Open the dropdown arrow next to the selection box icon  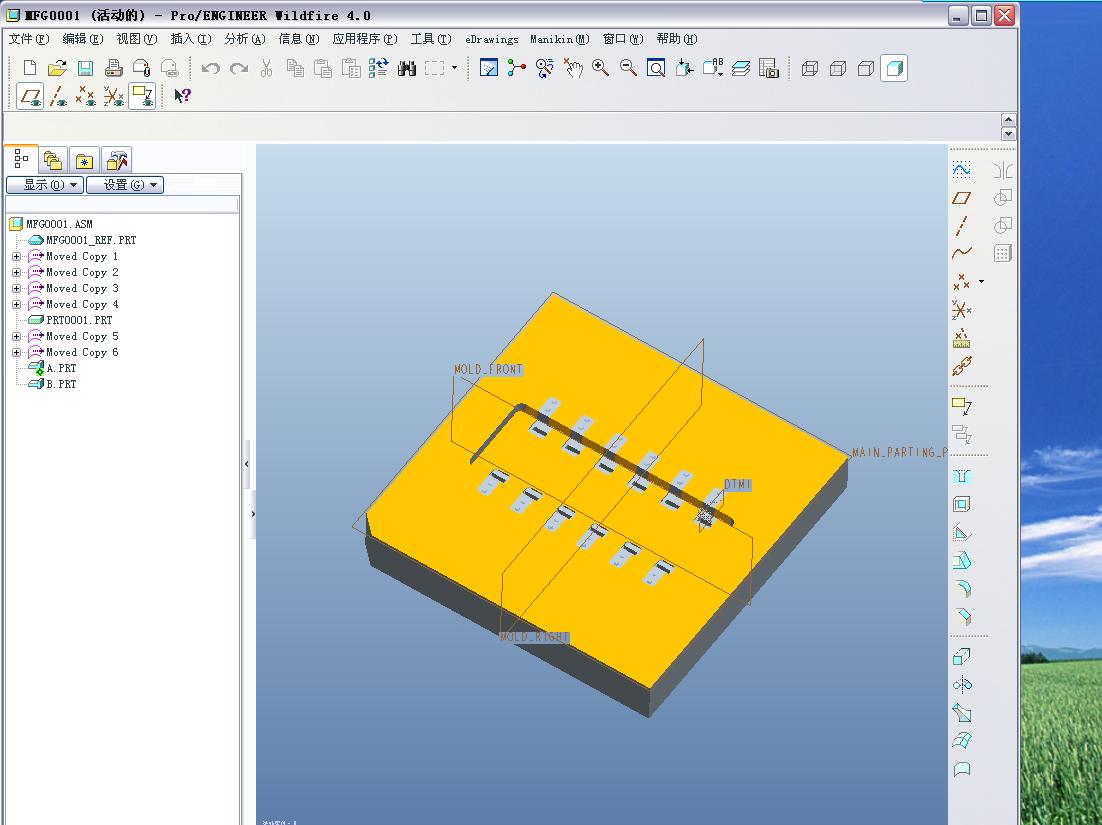[x=454, y=68]
